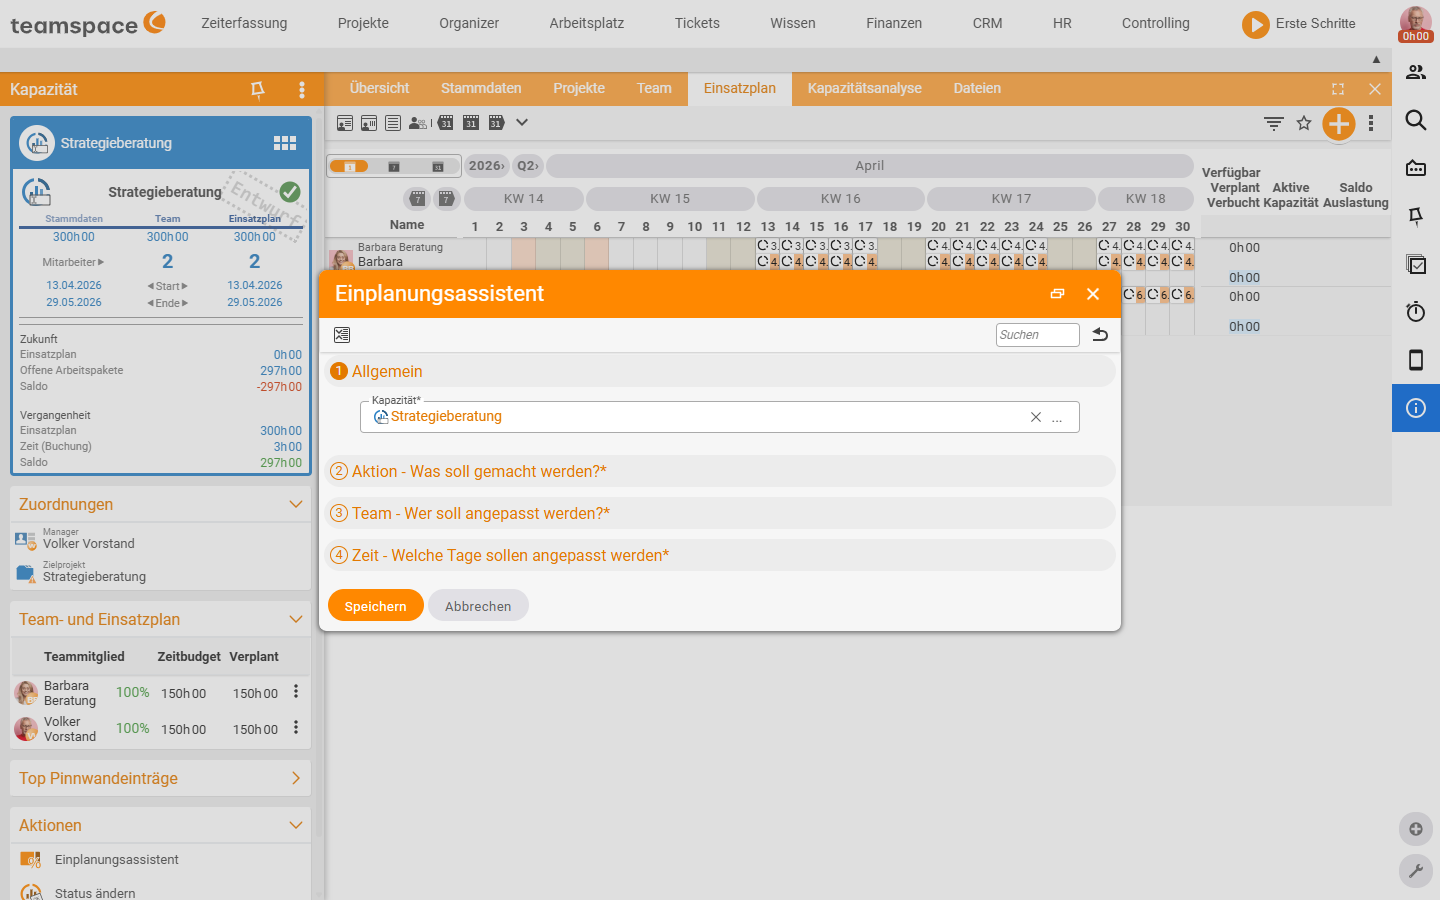Switch scale toggle to week view

394,166
